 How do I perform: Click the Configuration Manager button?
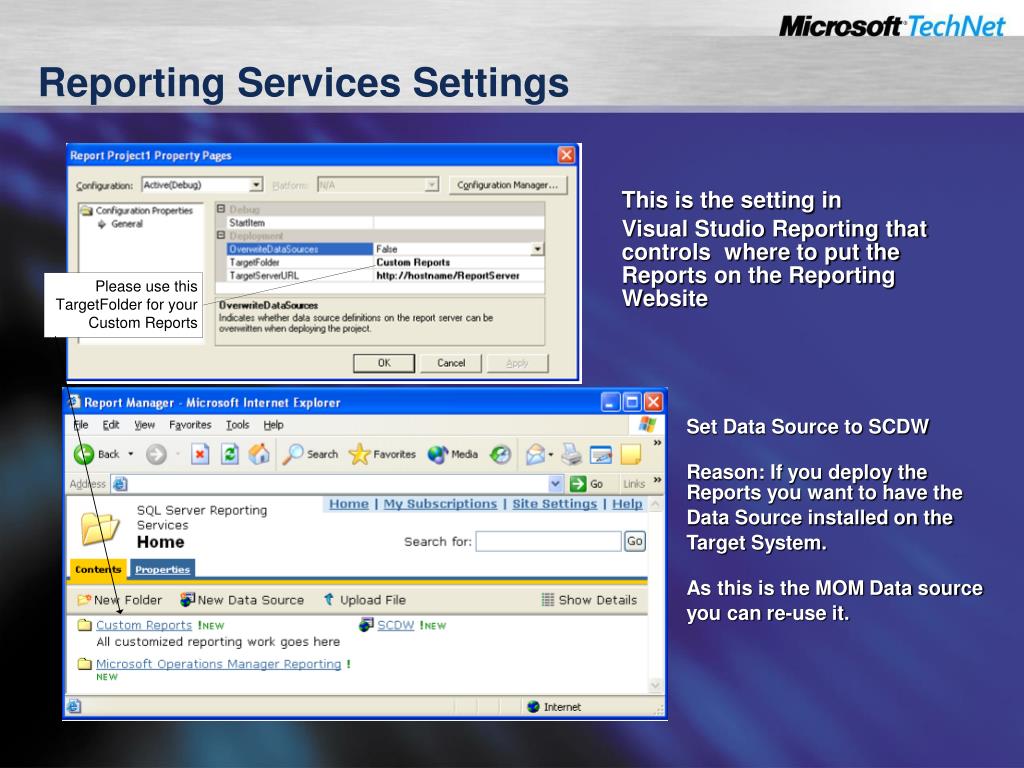coord(507,185)
